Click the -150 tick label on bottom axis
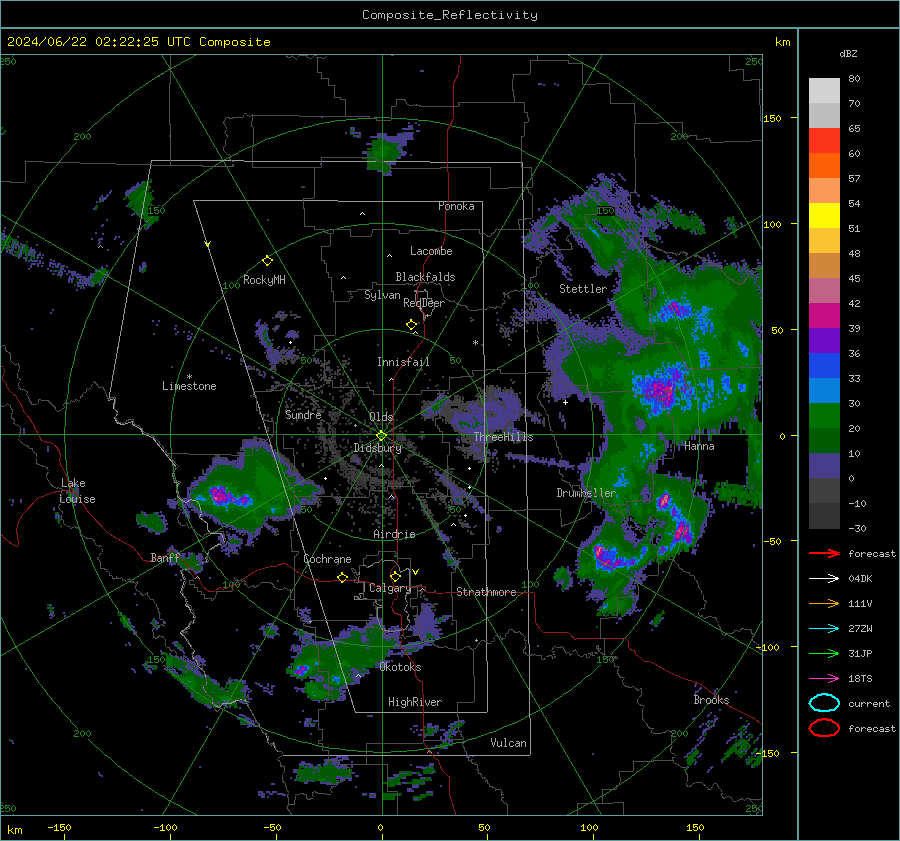 (x=59, y=827)
